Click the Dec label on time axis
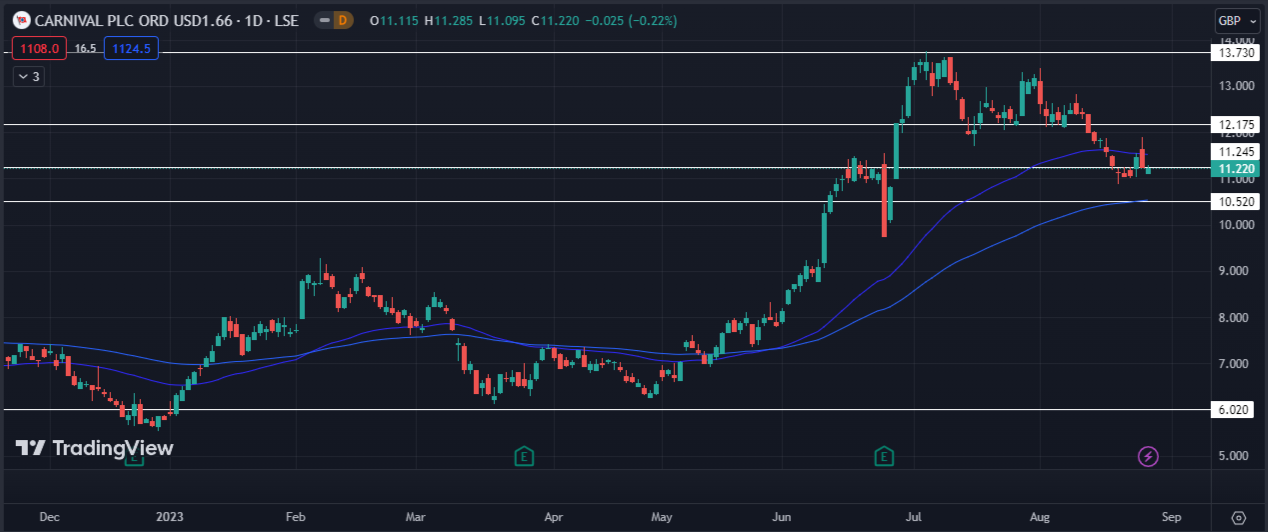The image size is (1268, 532). (48, 517)
